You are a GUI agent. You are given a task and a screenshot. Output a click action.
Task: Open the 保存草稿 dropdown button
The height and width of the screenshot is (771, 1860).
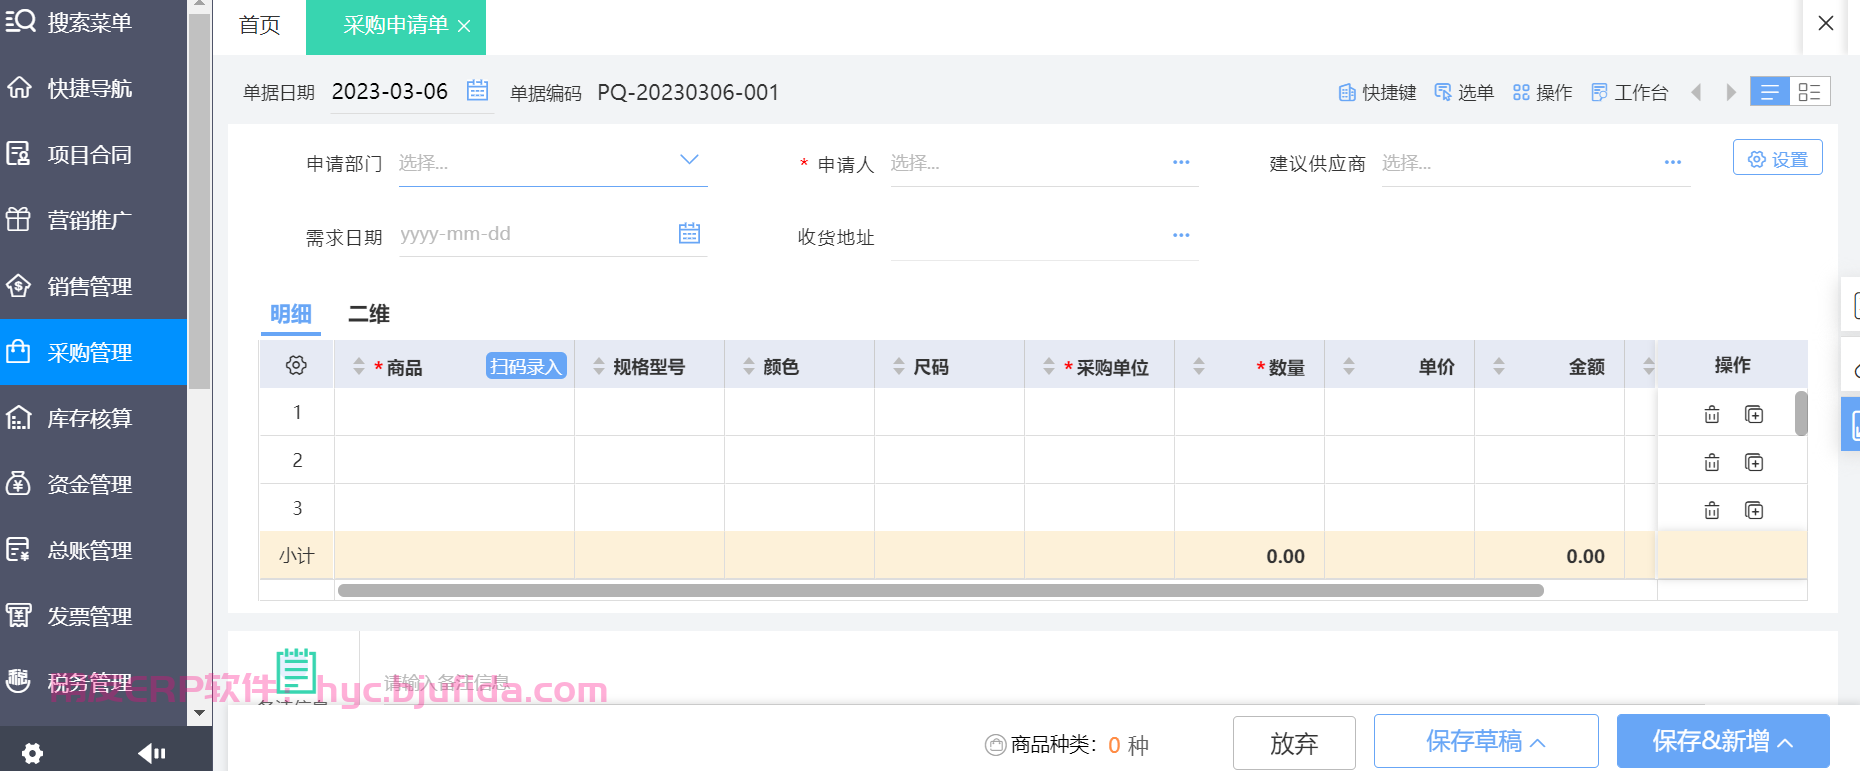pyautogui.click(x=1486, y=741)
